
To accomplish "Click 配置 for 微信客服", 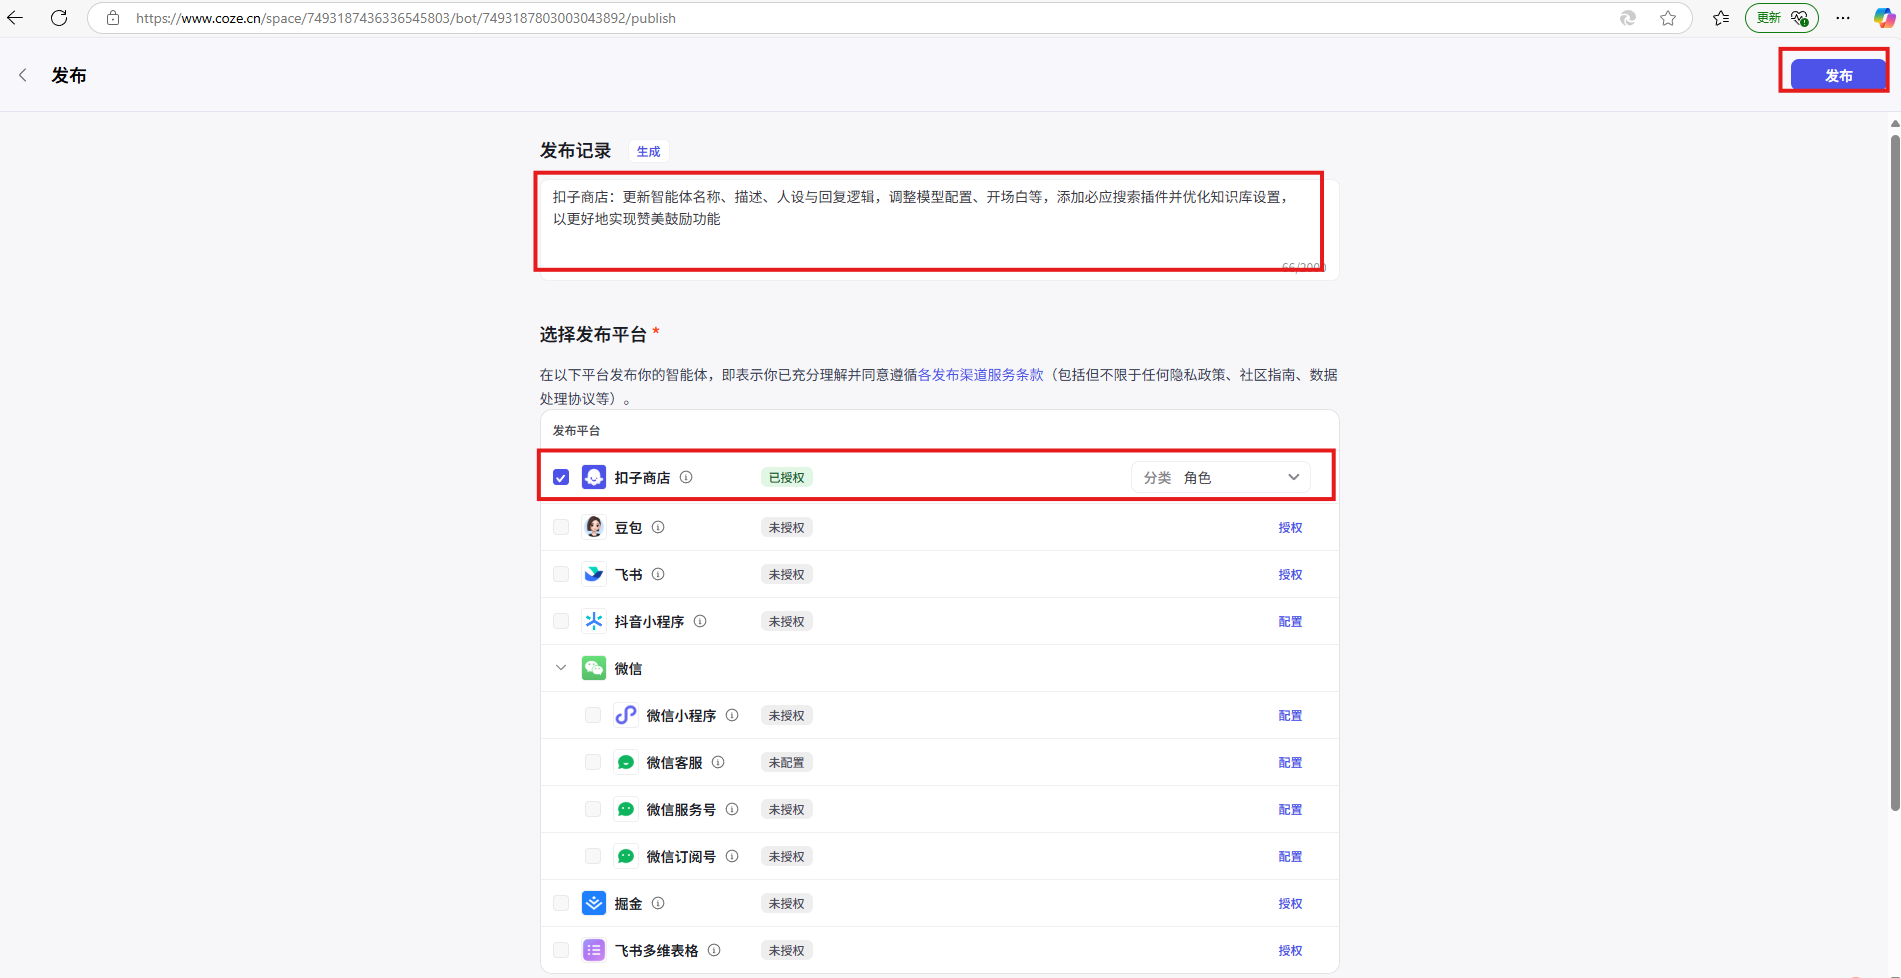I will click(x=1290, y=762).
